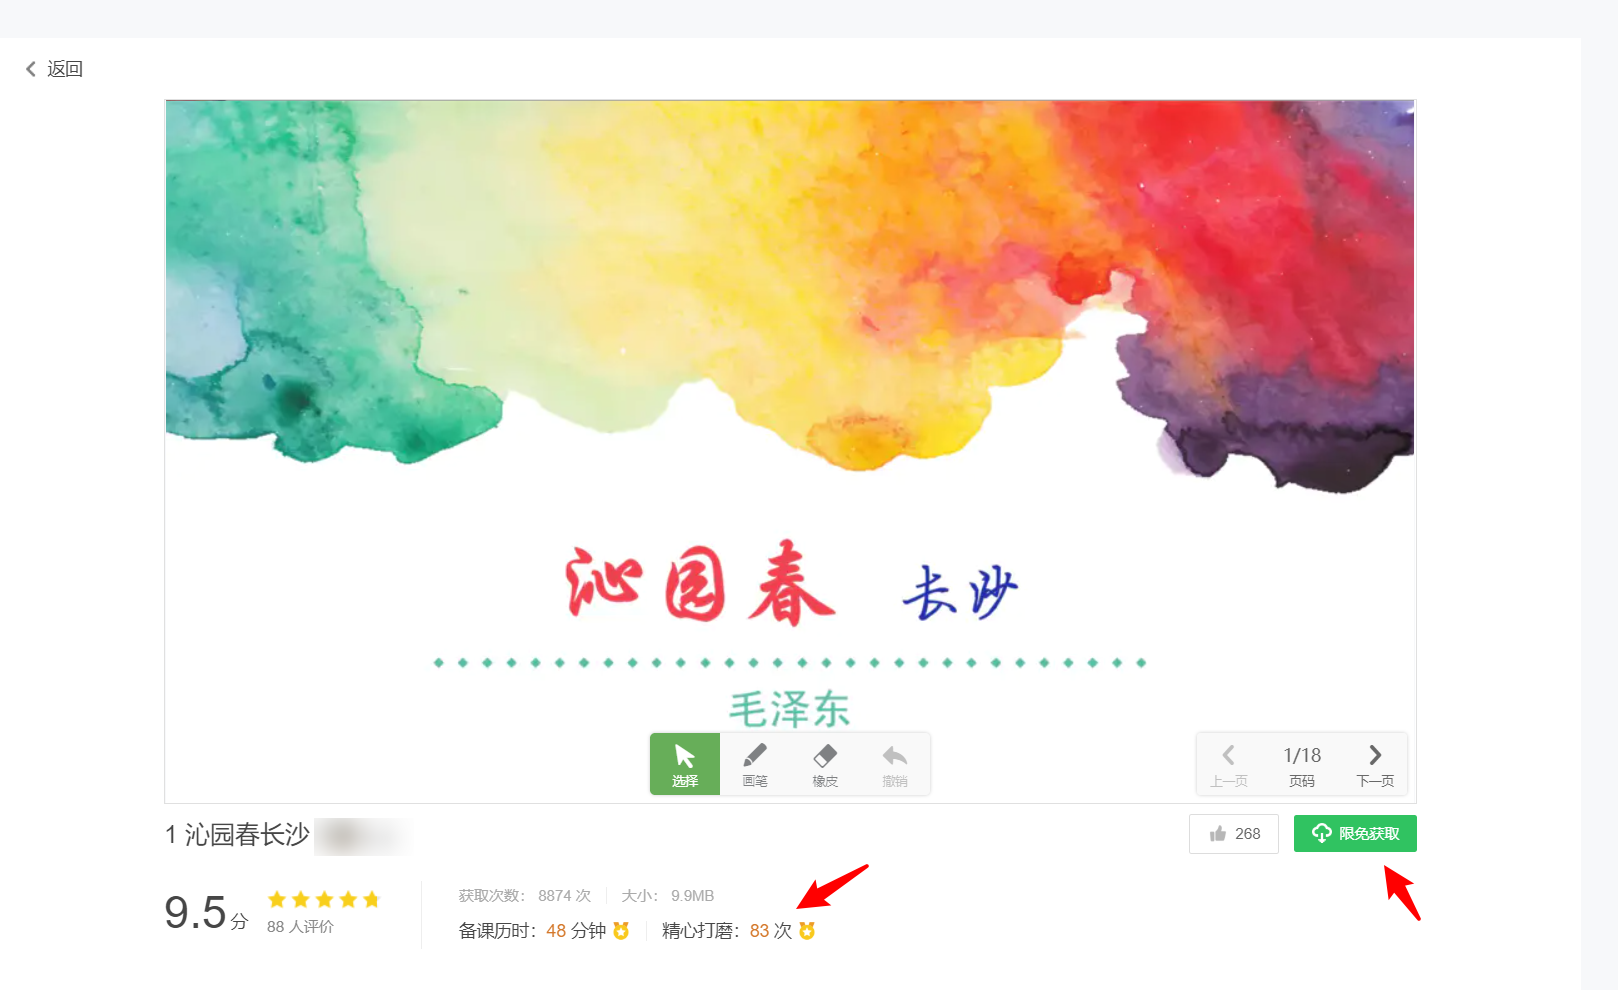1618x990 pixels.
Task: Click the 撤销 undo arrow
Action: (895, 764)
